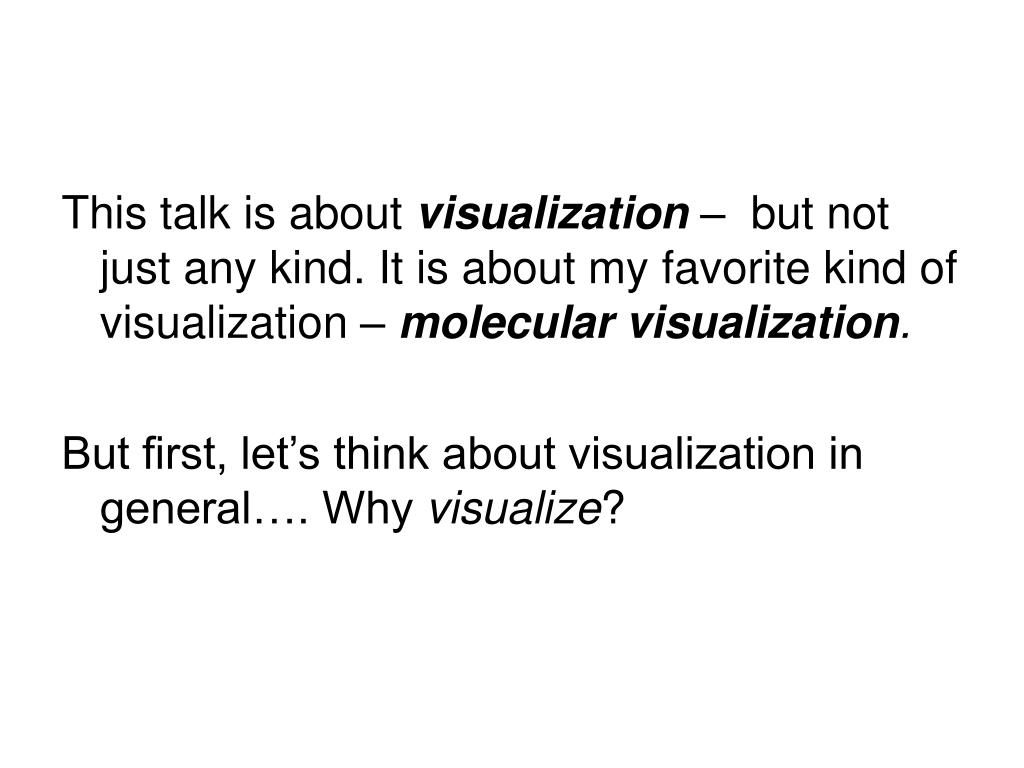The width and height of the screenshot is (1024, 768).
Task: Click the word "general…."
Action: click(205, 510)
